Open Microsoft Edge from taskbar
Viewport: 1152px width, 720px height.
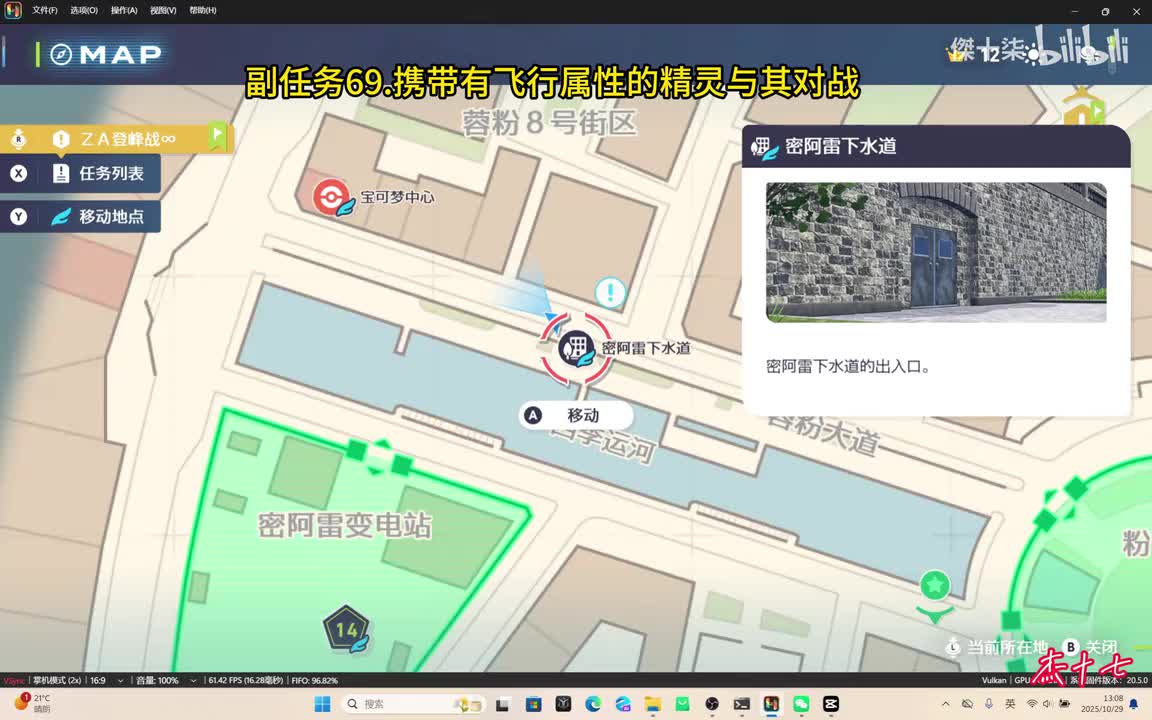click(x=593, y=704)
